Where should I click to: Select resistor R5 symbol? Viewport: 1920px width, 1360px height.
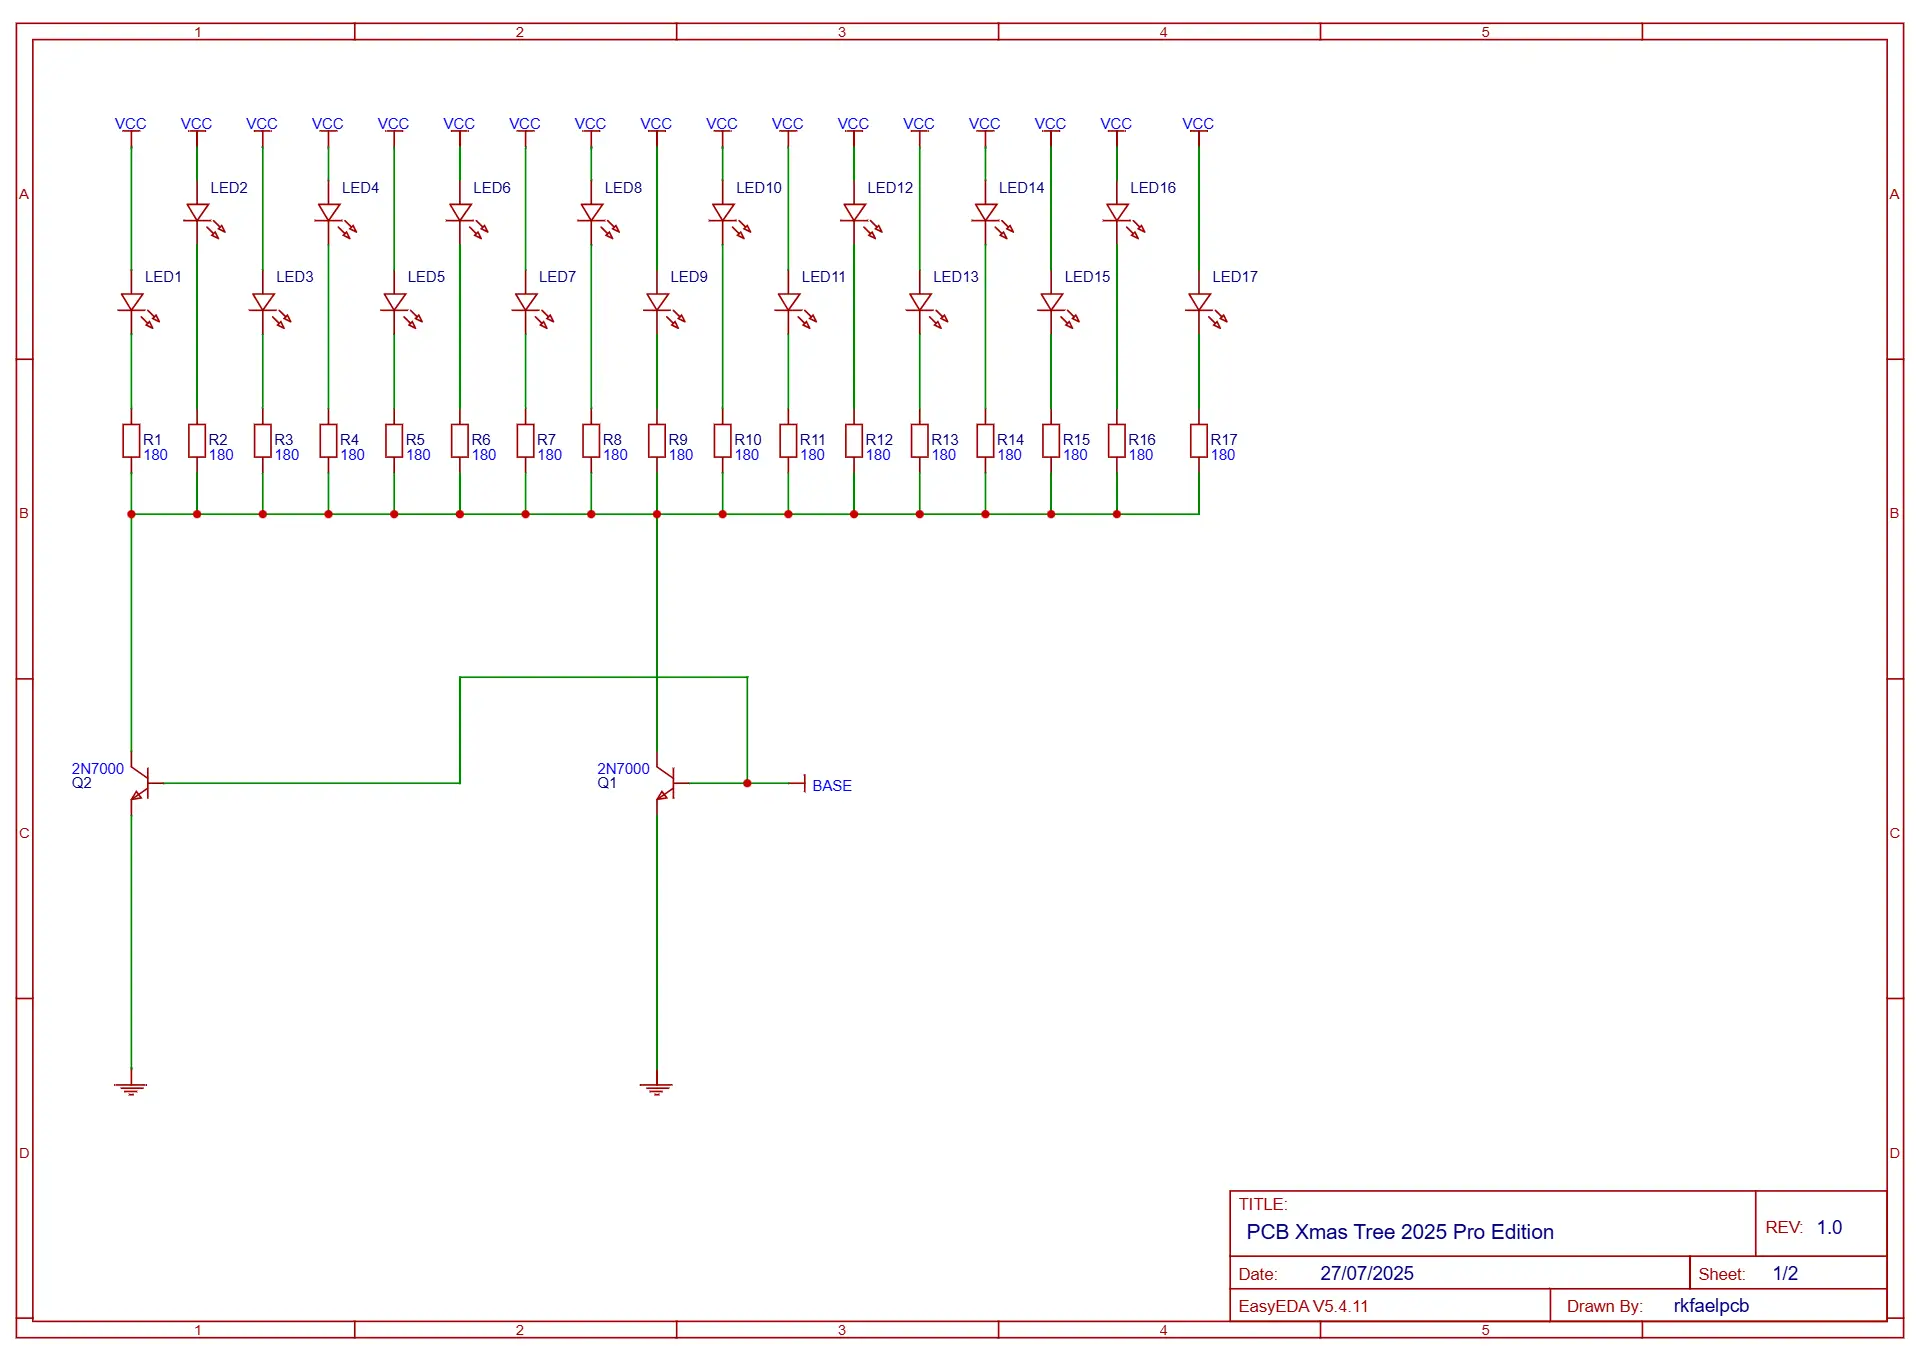394,441
